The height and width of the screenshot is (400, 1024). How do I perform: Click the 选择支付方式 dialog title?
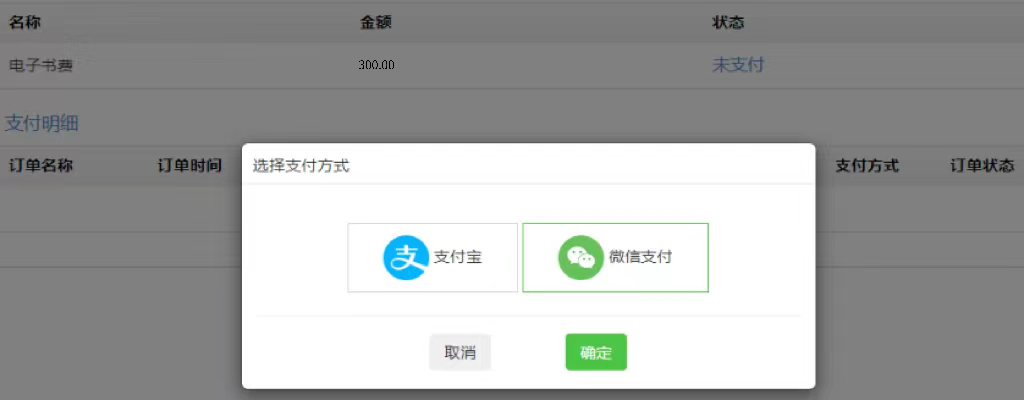click(301, 165)
